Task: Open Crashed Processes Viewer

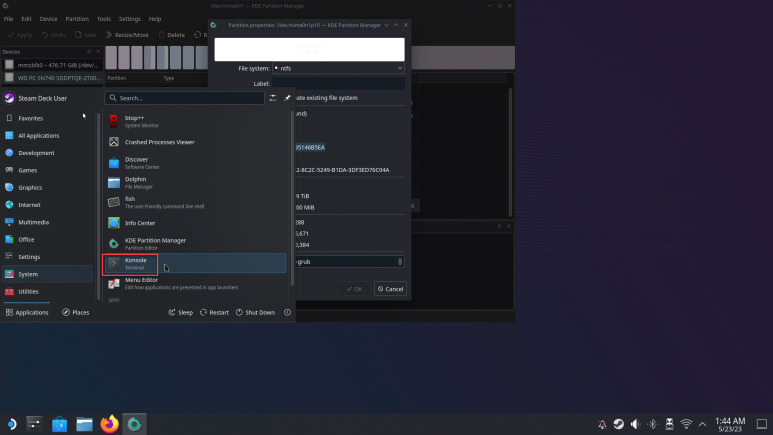Action: coord(195,142)
